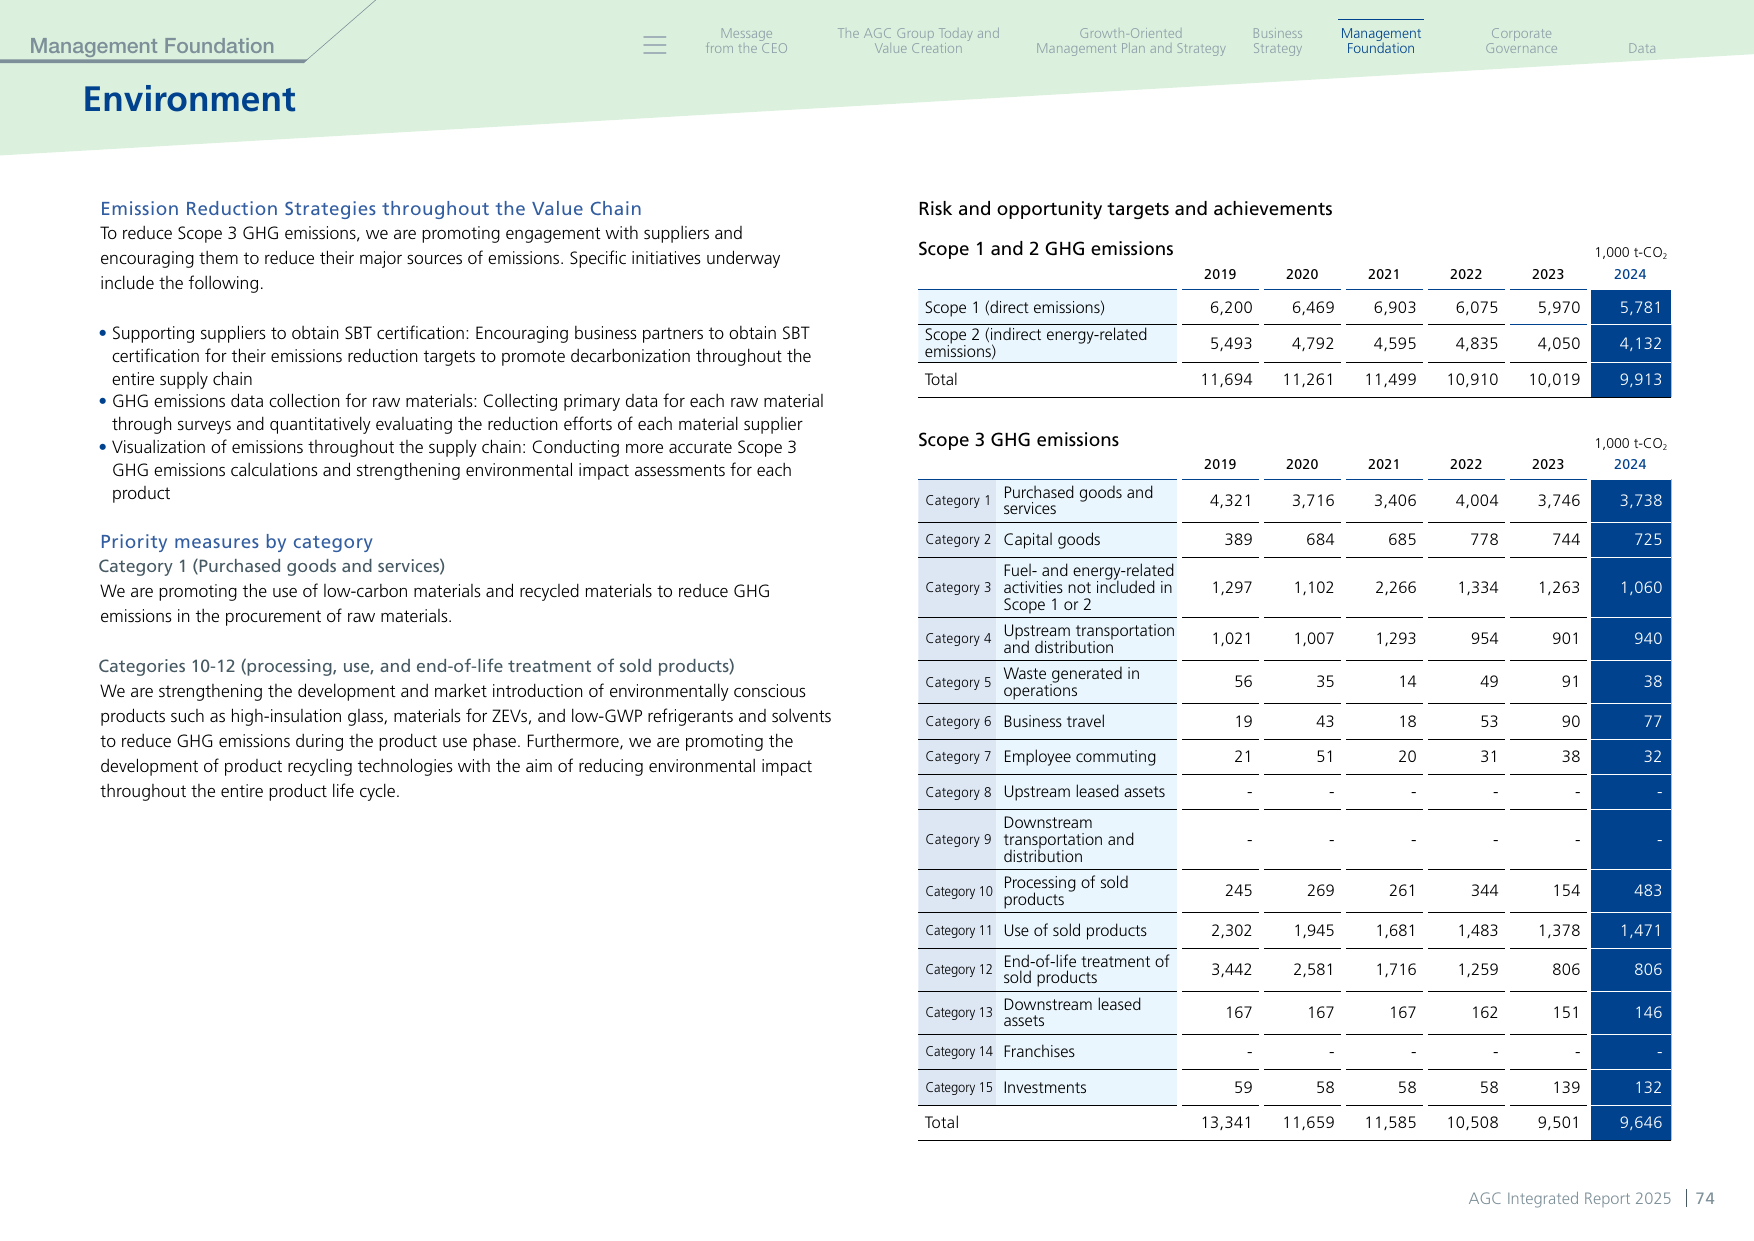Click the Use of sold products label
Viewport: 1754px width, 1241px height.
1075,930
